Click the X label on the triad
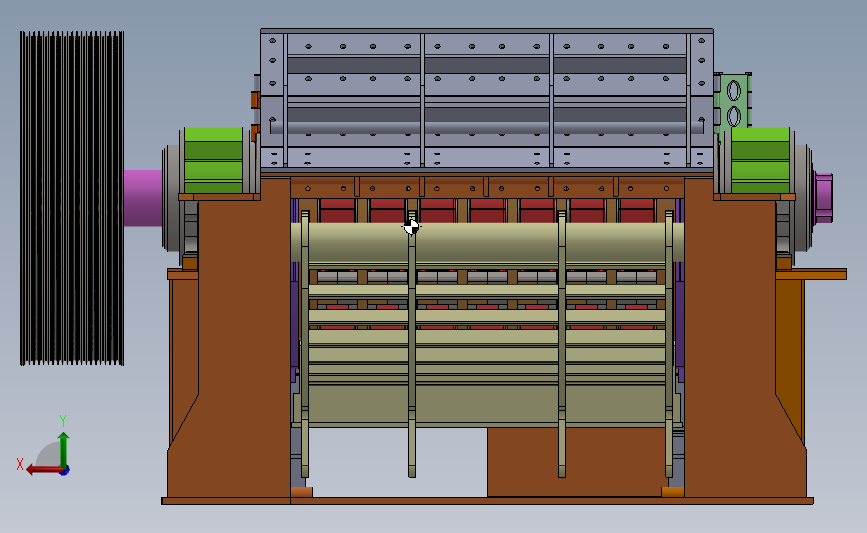This screenshot has width=867, height=533. [20, 464]
